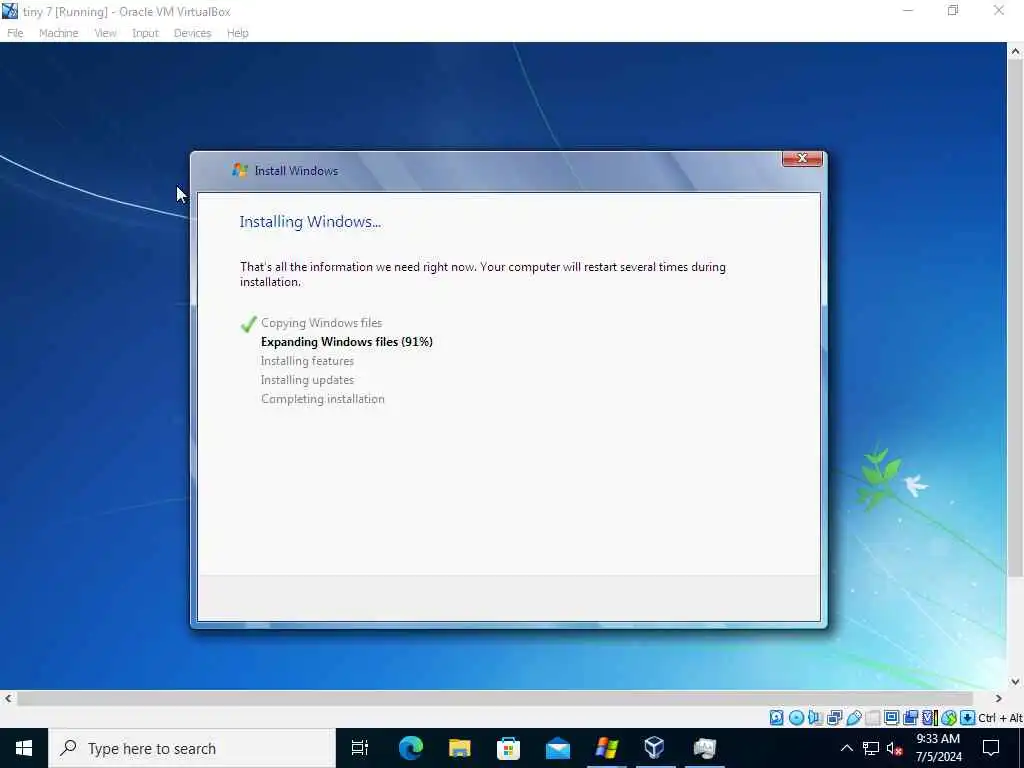Screen dimensions: 1024x768
Task: Close the Install Windows dialog
Action: coord(802,159)
